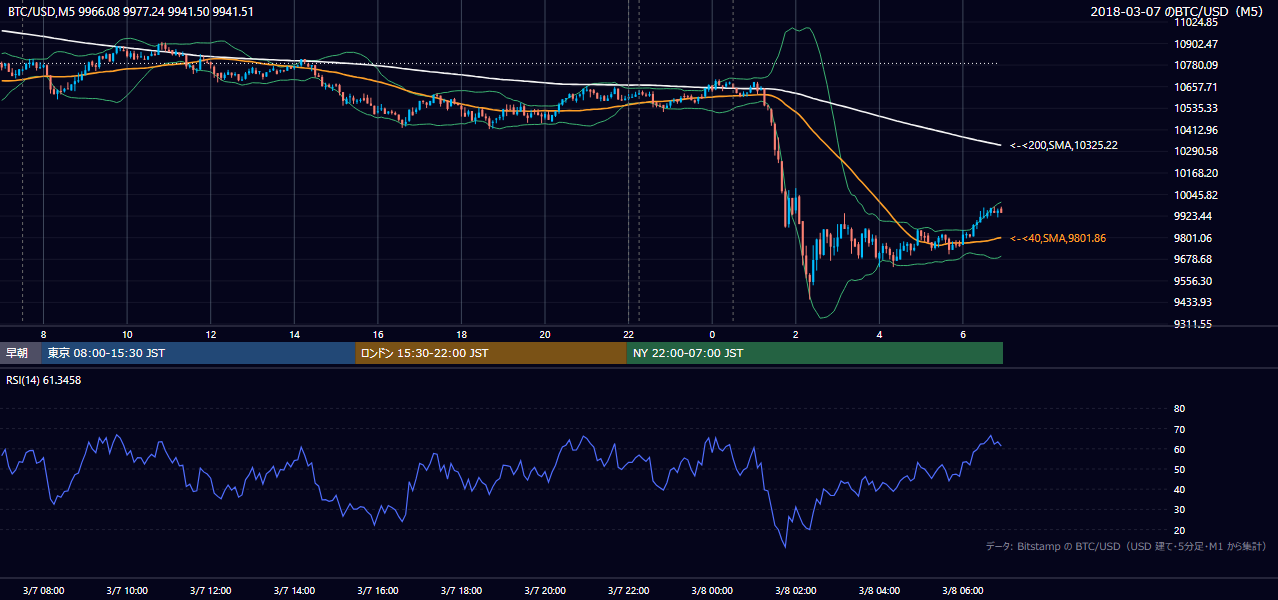
Task: Click price axis value 9311.55
Action: pos(1193,324)
